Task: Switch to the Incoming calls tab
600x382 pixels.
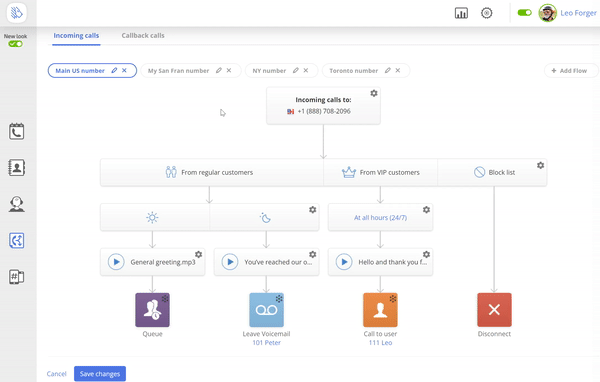Action: pos(76,36)
